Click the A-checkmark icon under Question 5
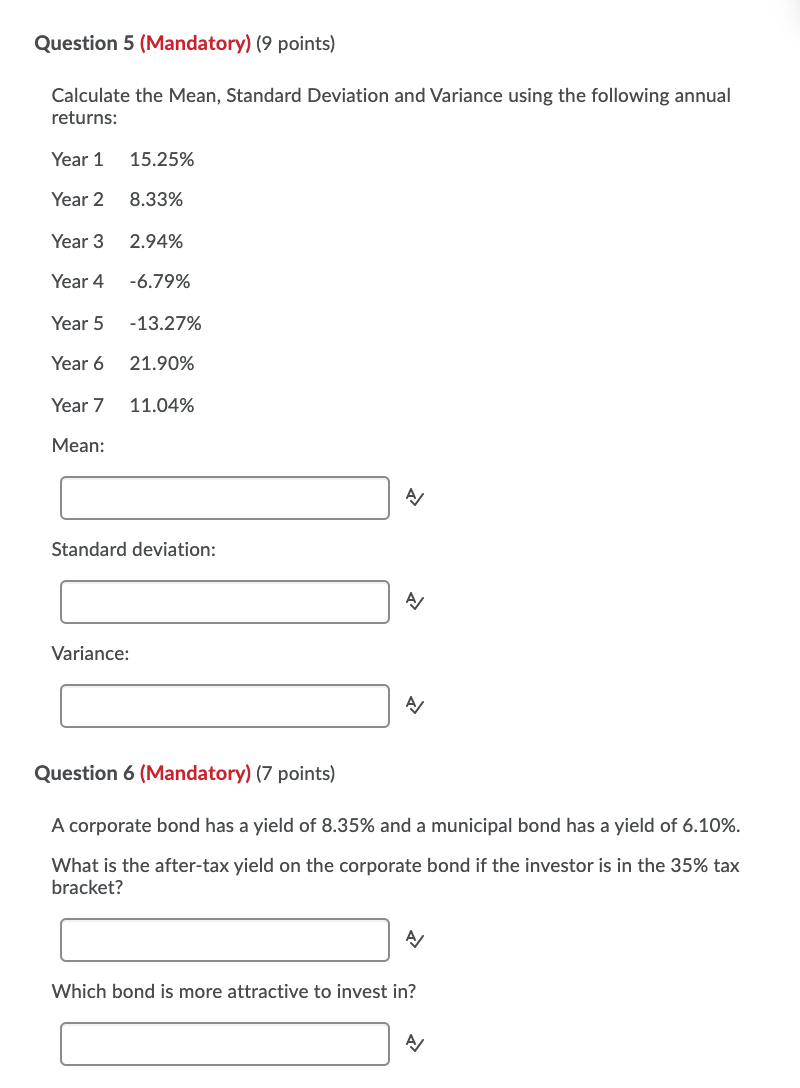The width and height of the screenshot is (800, 1088). [412, 497]
